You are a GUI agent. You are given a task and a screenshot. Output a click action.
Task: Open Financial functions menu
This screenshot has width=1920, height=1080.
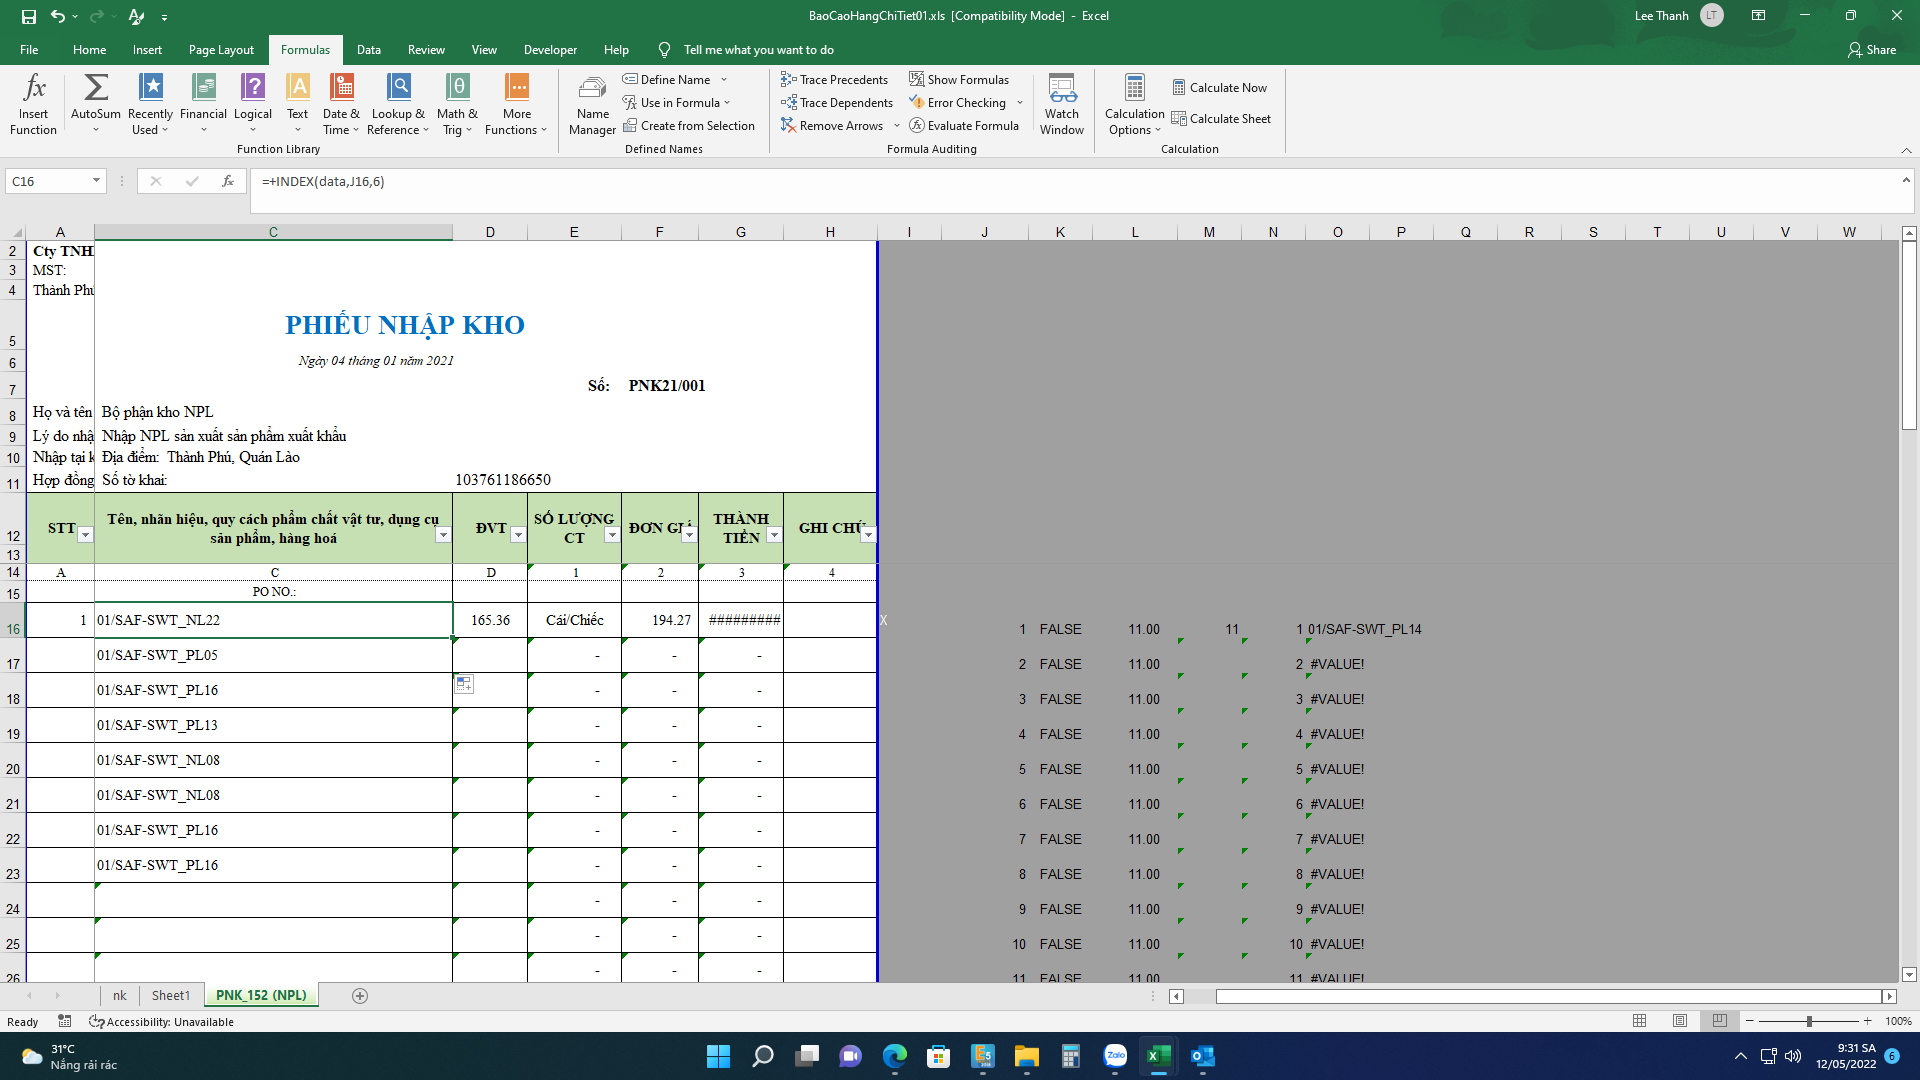(x=203, y=103)
